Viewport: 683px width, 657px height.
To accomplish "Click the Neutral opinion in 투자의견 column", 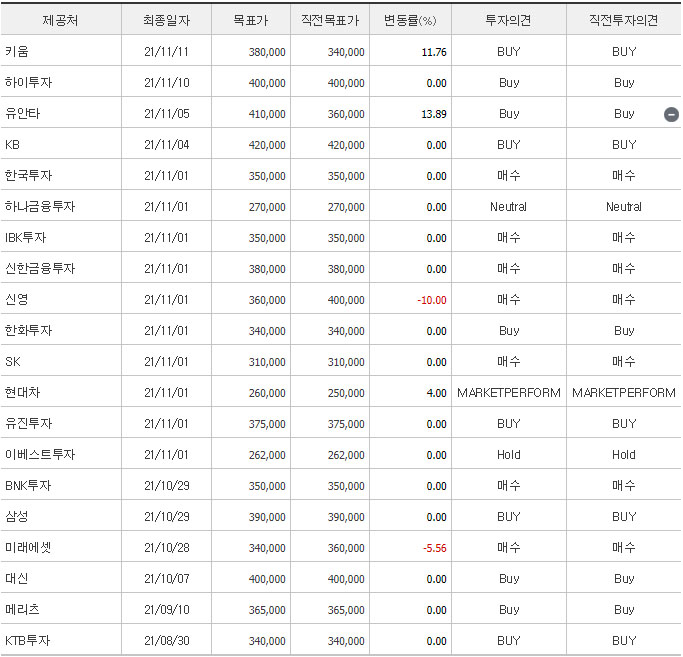I will coord(508,207).
